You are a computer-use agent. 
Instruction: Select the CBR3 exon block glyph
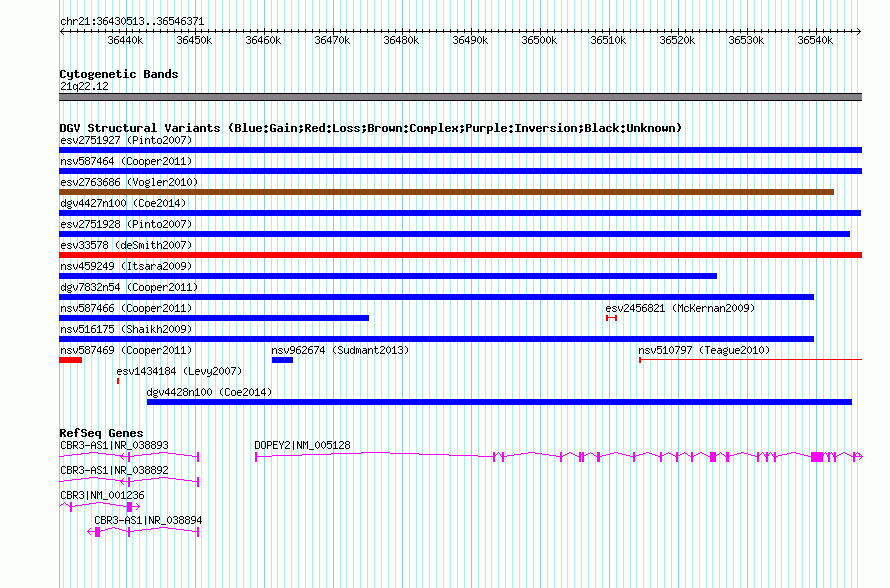pyautogui.click(x=130, y=507)
